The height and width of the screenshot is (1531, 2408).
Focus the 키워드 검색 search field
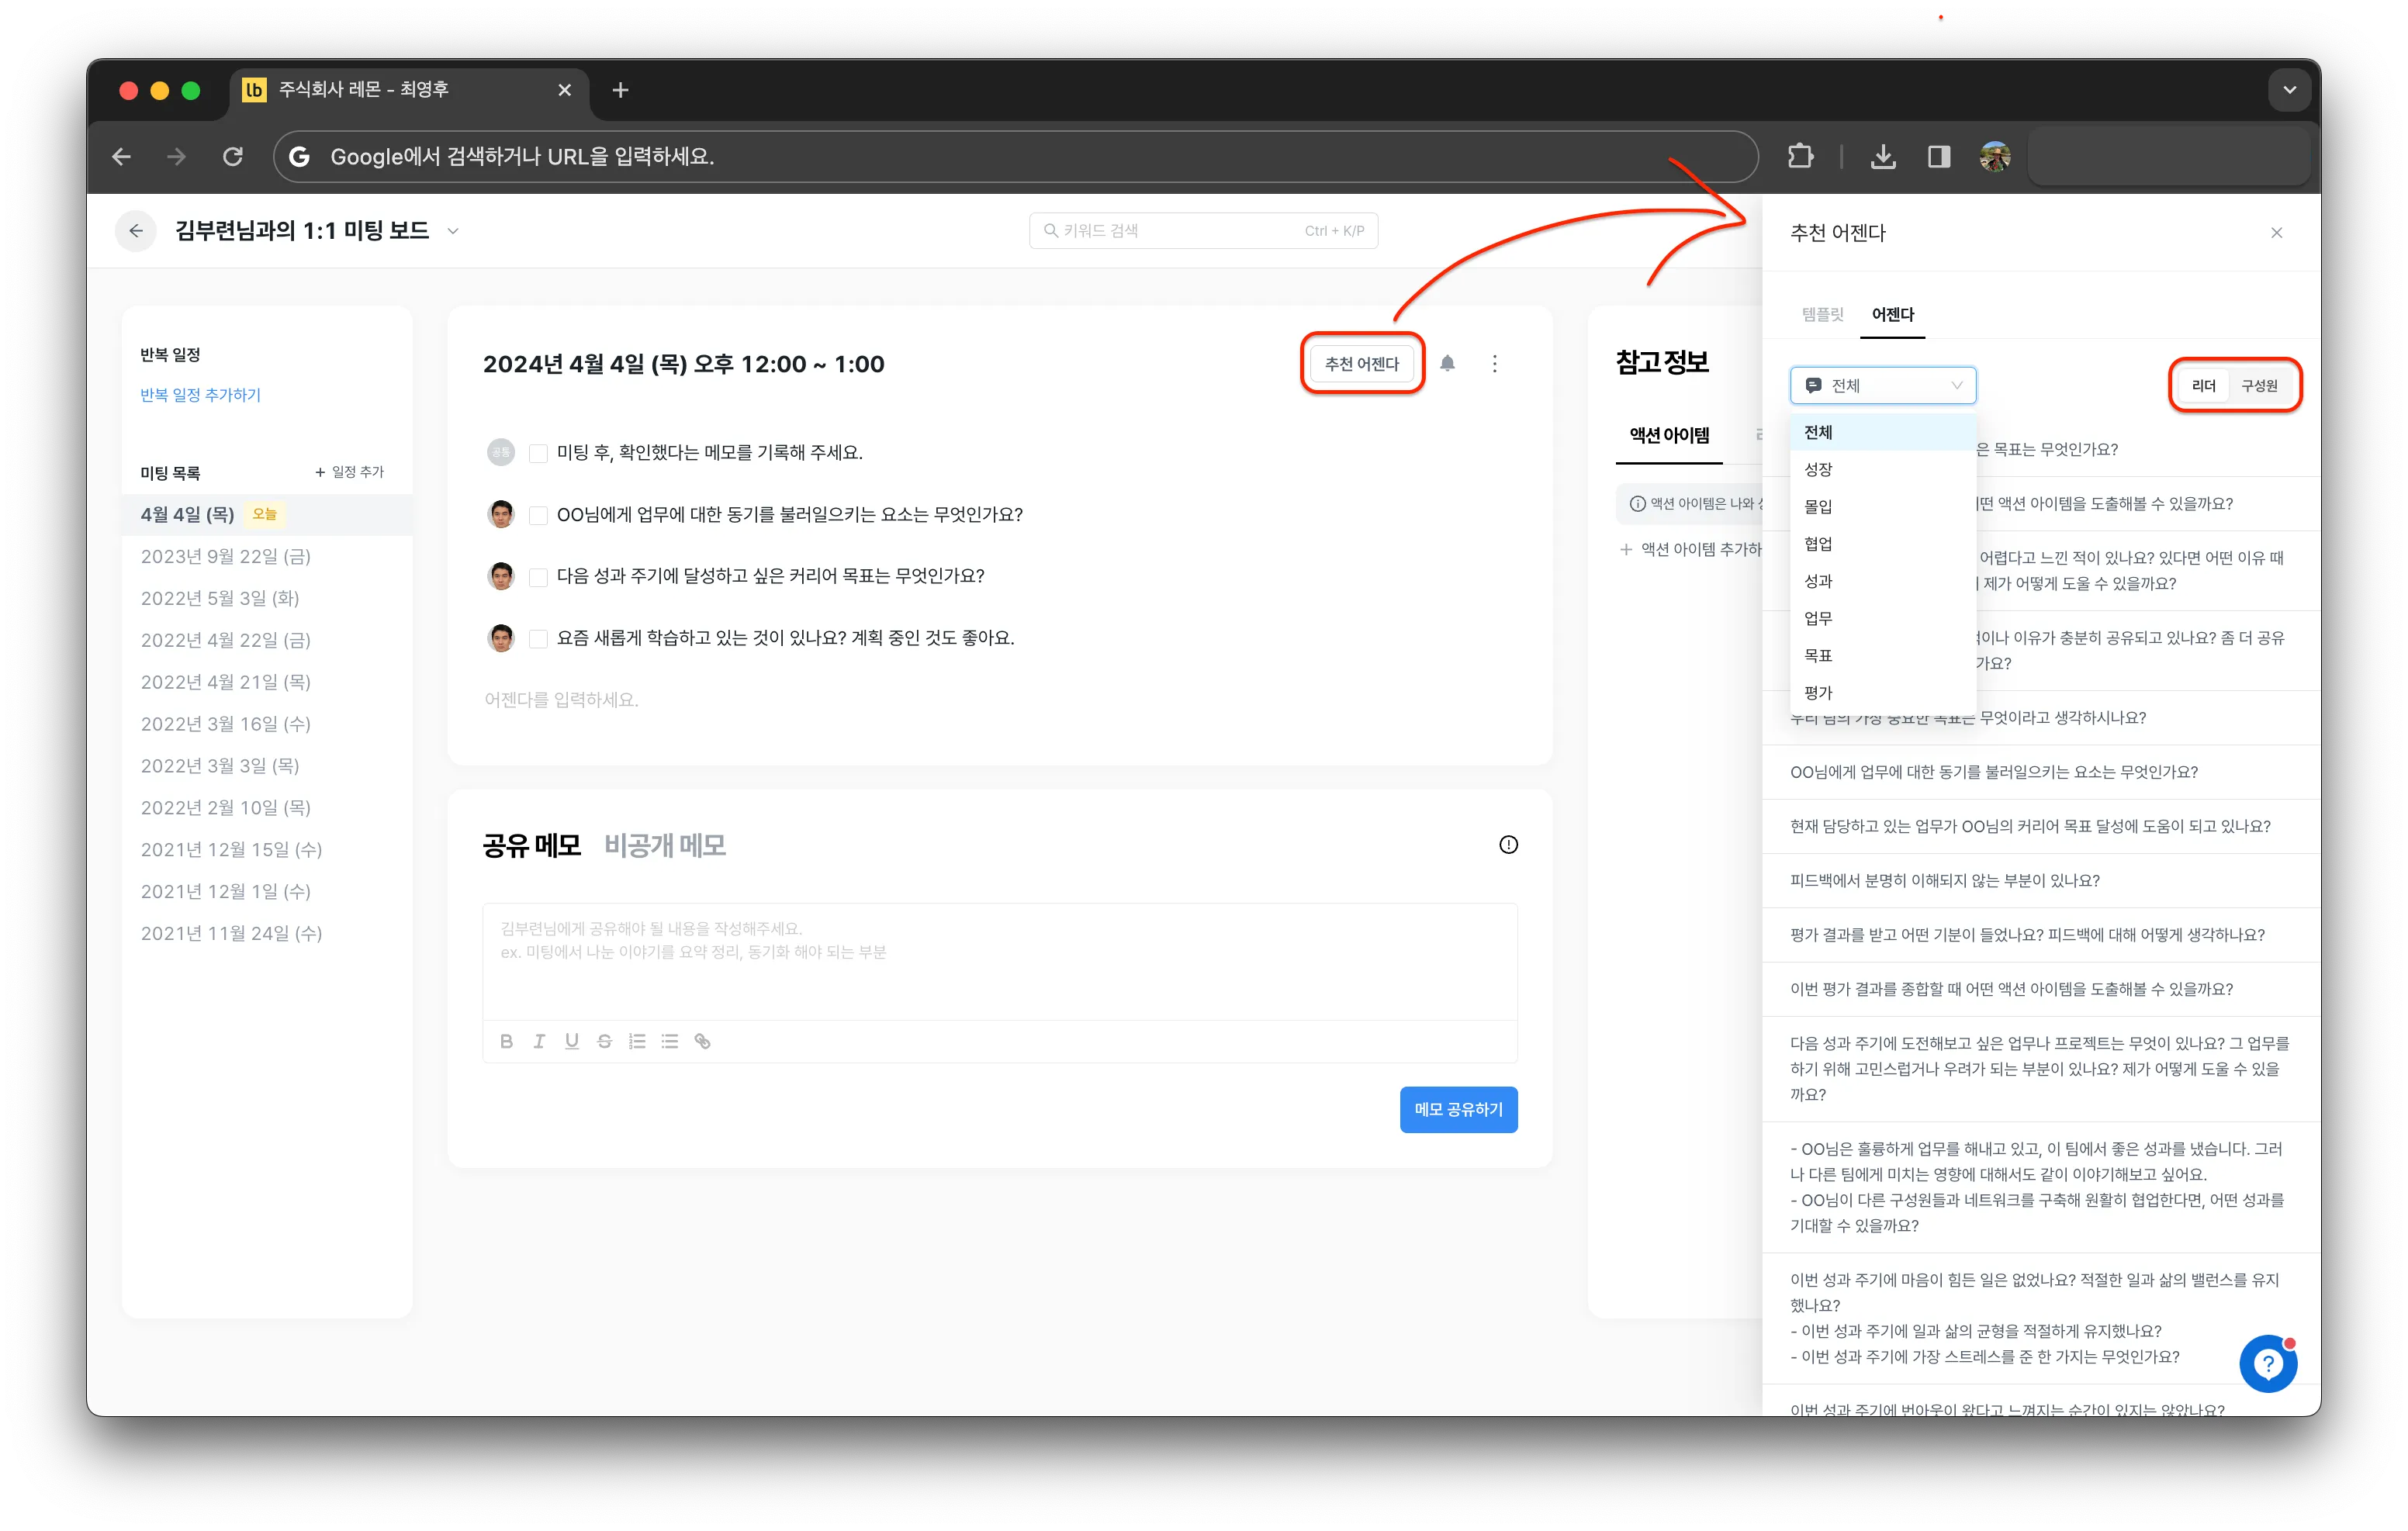pos(1203,231)
